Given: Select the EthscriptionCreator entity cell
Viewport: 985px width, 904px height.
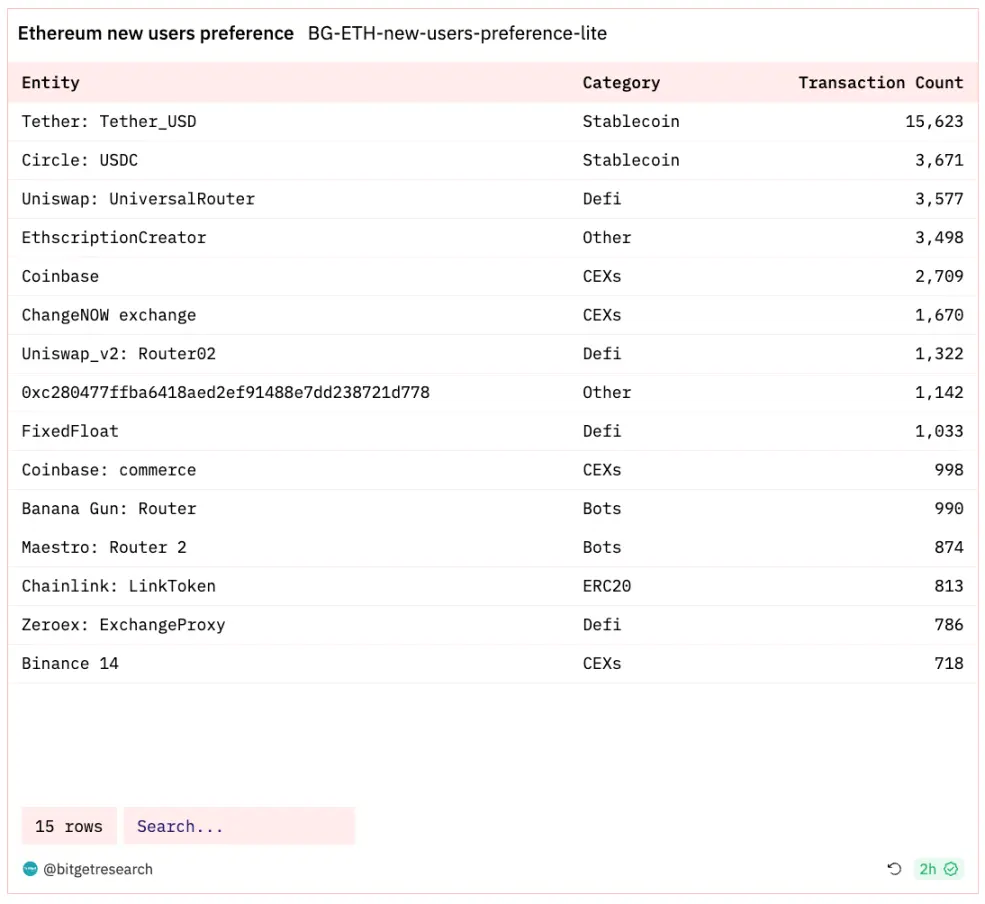Looking at the screenshot, I should click(114, 238).
